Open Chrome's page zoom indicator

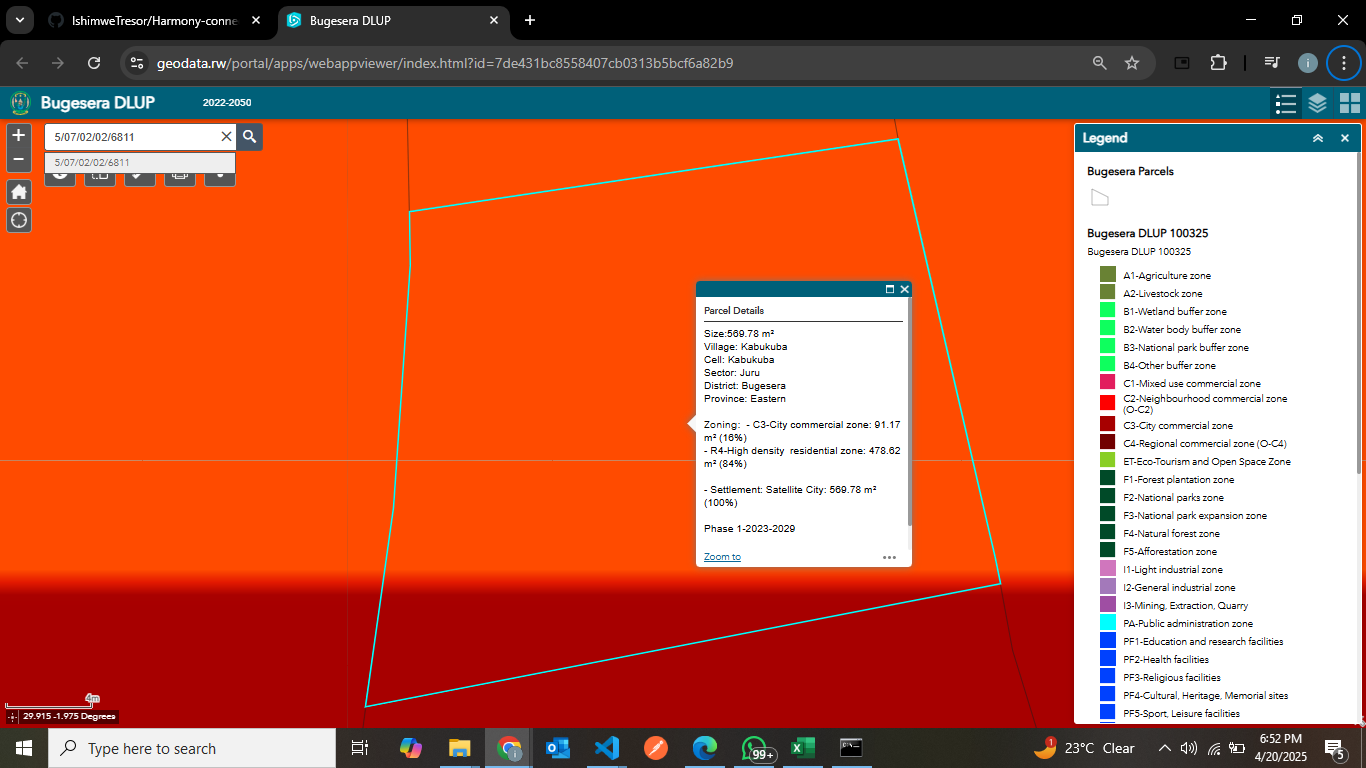click(x=1100, y=63)
